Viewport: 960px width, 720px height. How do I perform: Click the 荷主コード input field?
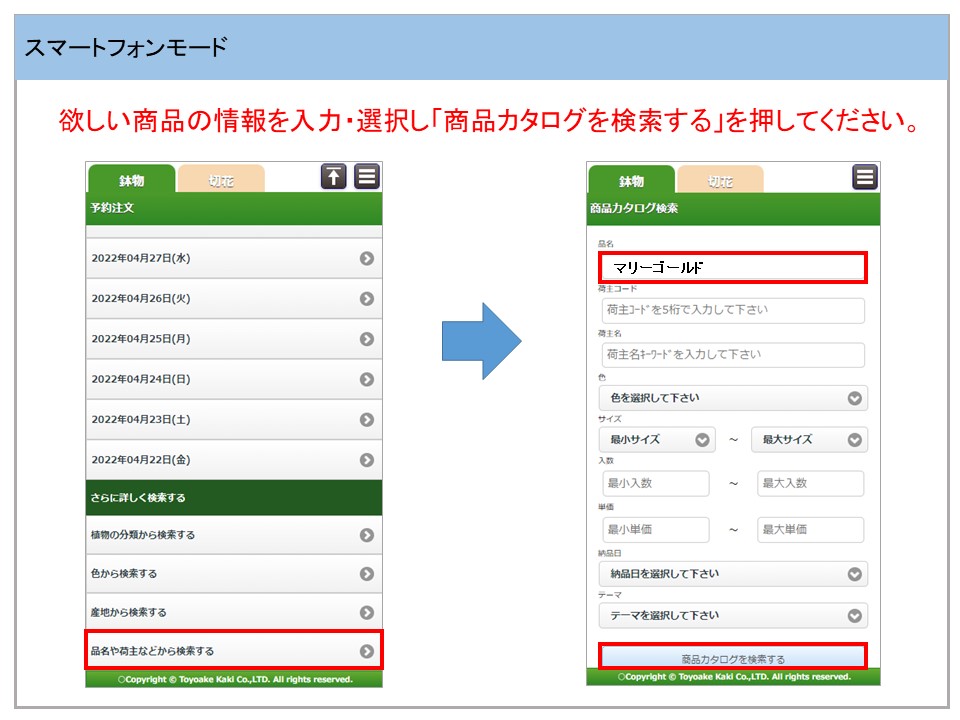[732, 310]
